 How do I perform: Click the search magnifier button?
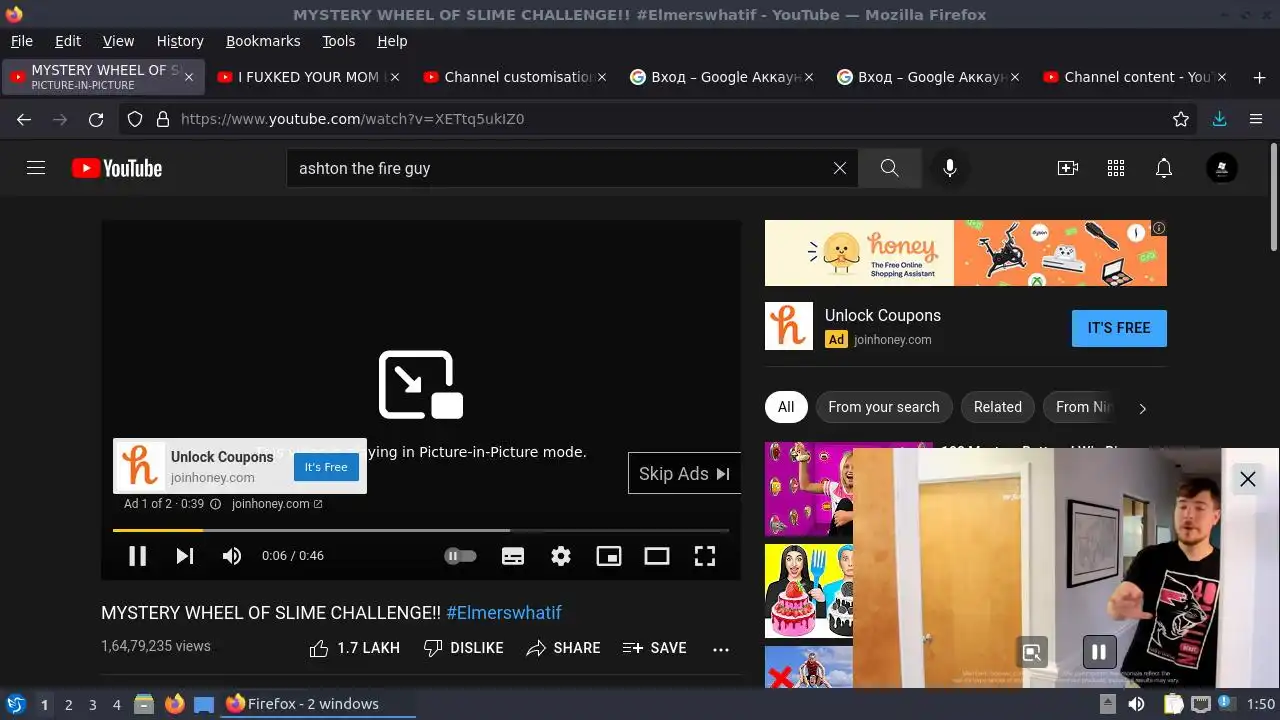coord(889,168)
